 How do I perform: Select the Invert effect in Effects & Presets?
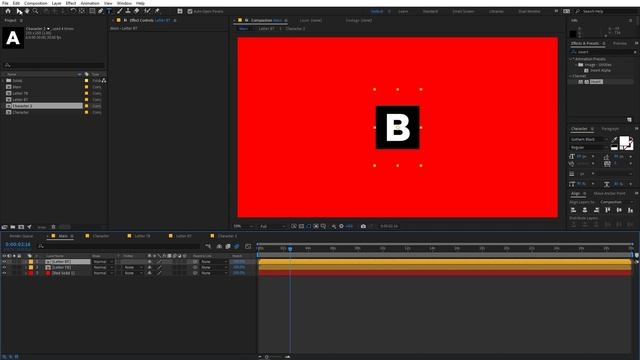[596, 82]
